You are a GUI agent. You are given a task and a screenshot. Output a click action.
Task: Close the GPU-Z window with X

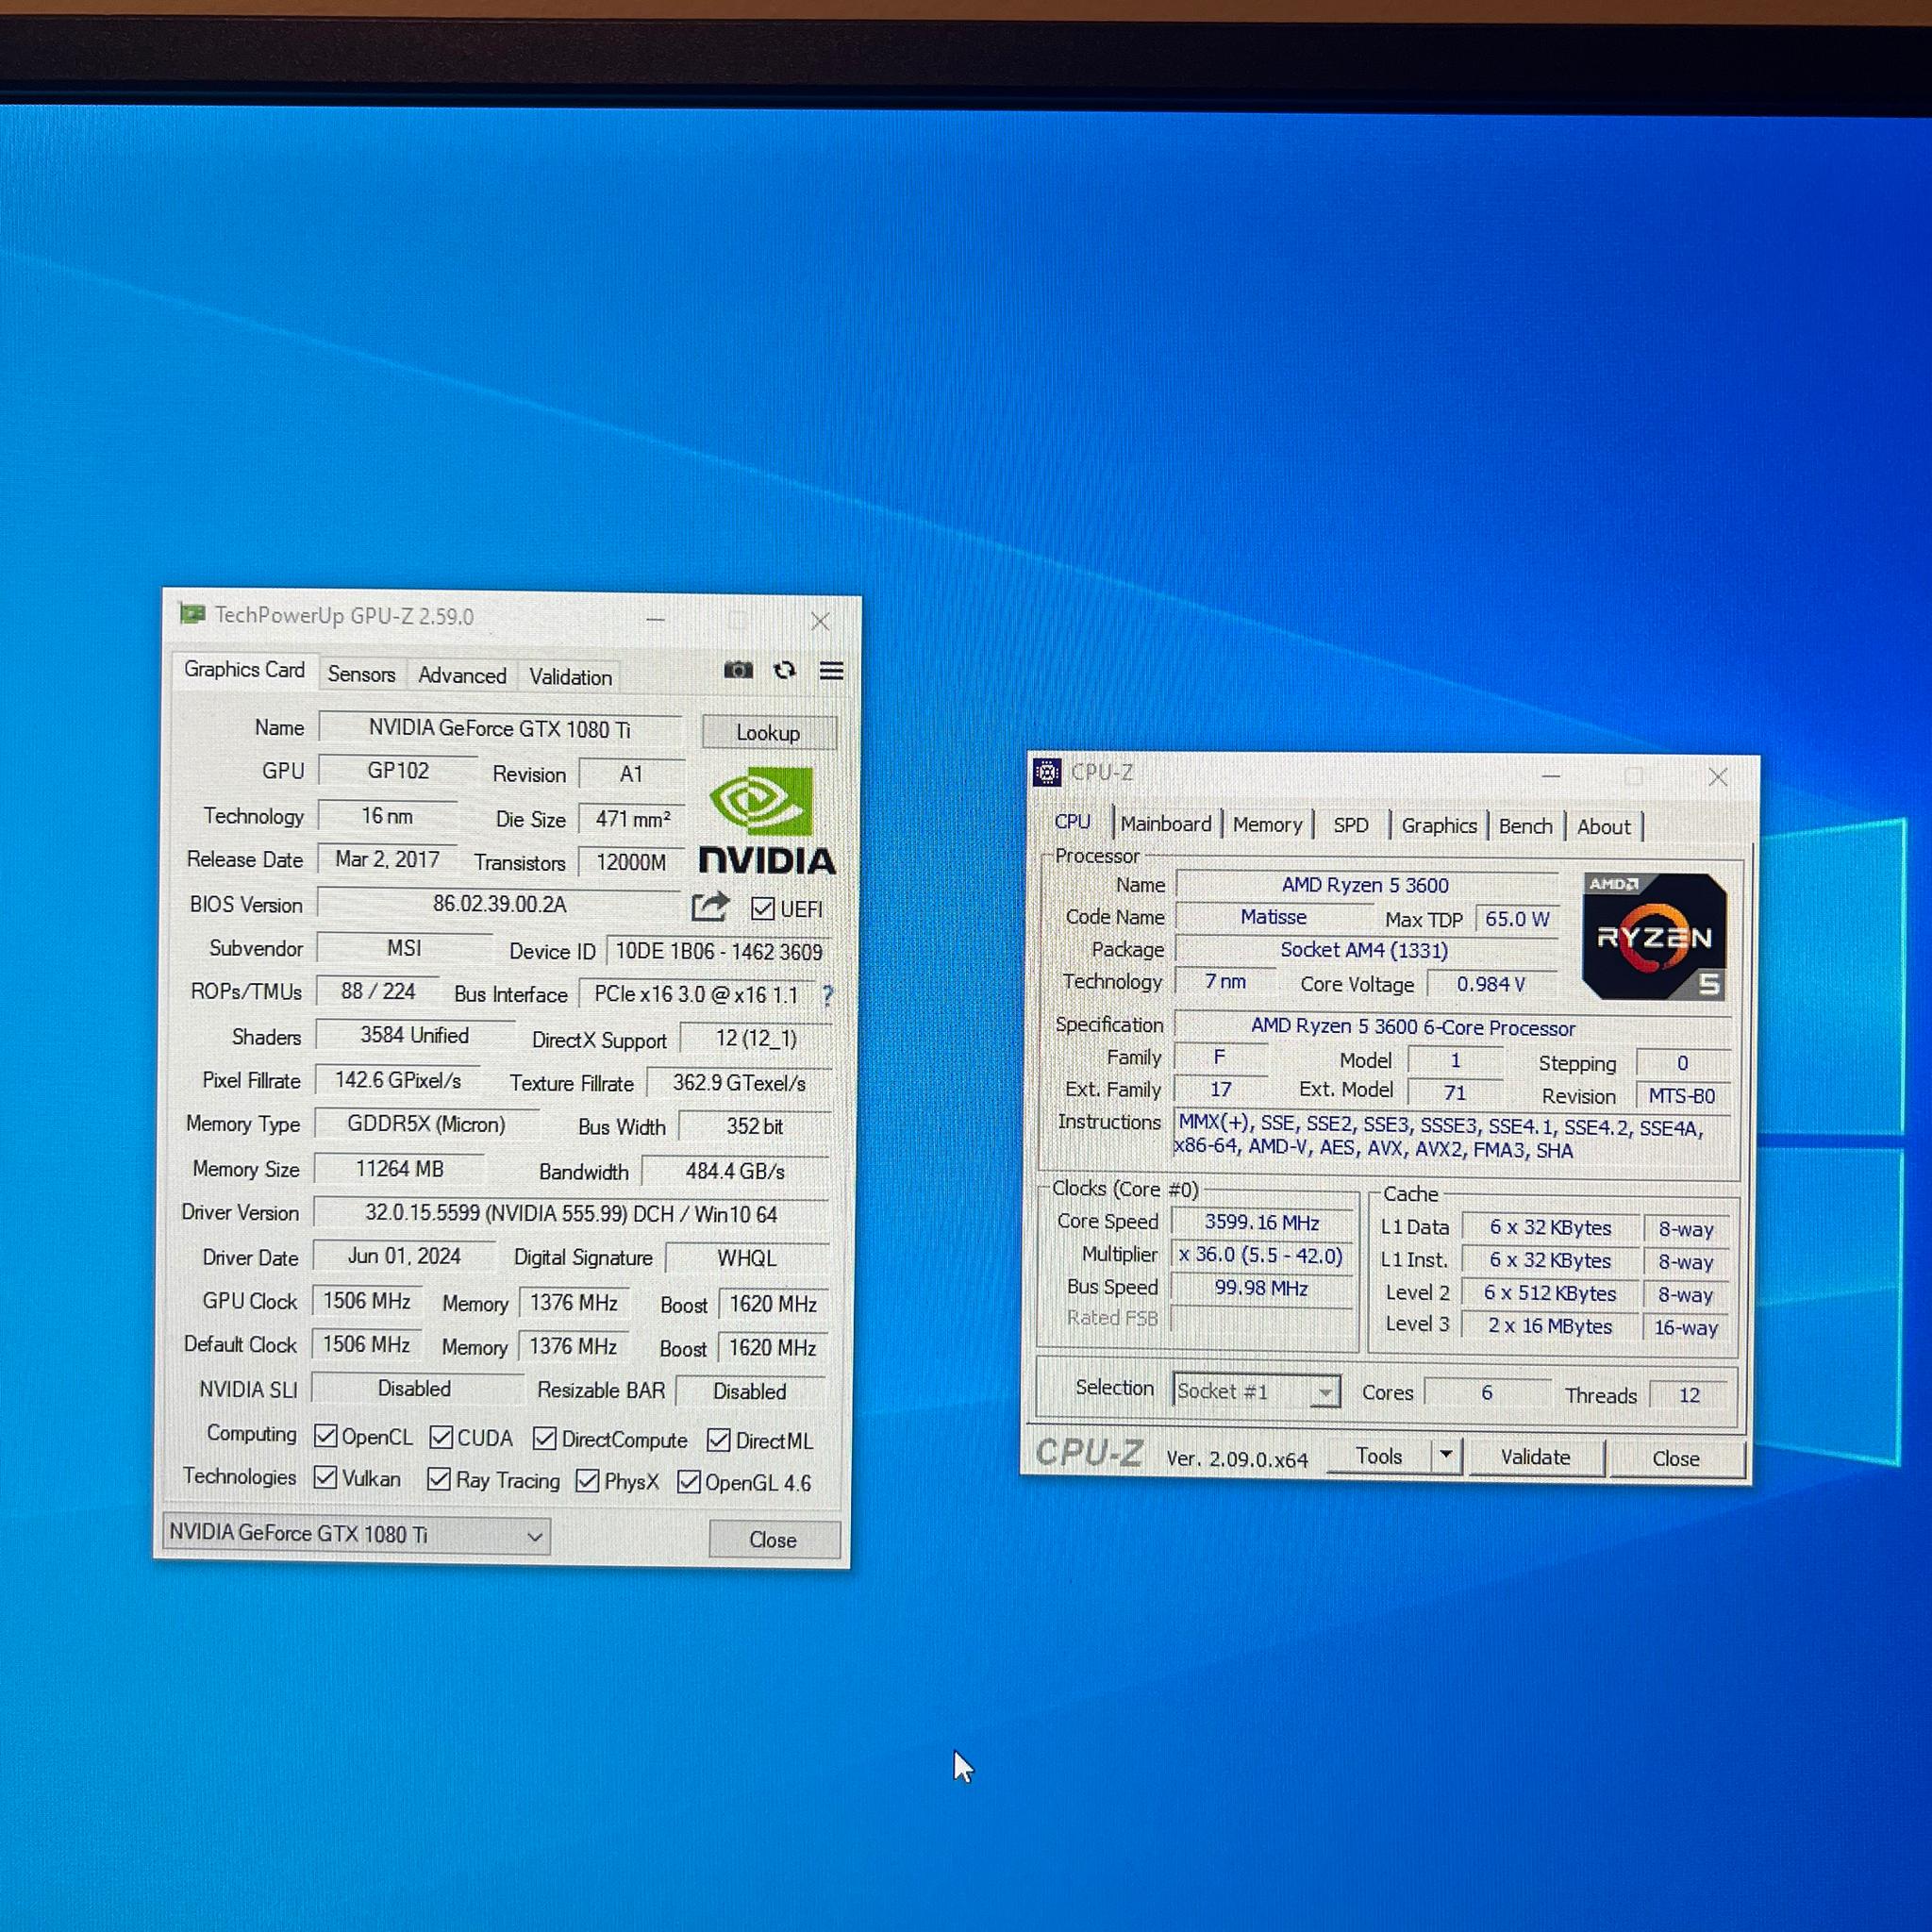pyautogui.click(x=820, y=621)
